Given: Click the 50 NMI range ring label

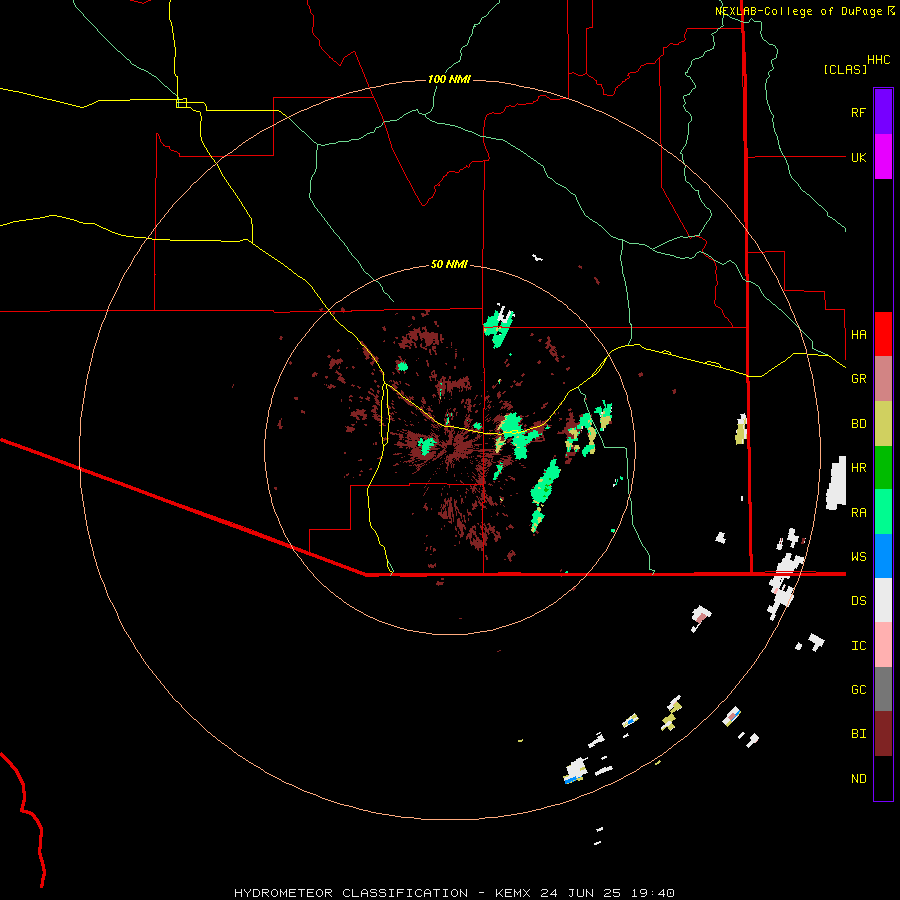Looking at the screenshot, I should (x=449, y=264).
